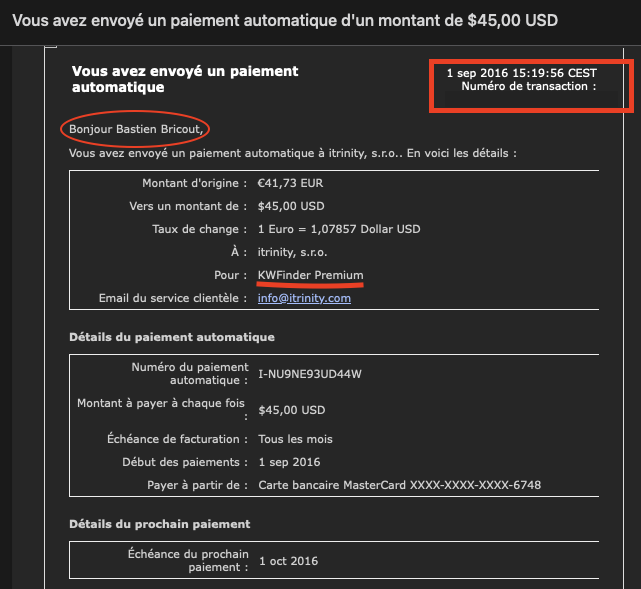Viewport: 641px width, 589px height.
Task: Select the billing cycle value 'Tous les mois'
Action: (x=295, y=439)
